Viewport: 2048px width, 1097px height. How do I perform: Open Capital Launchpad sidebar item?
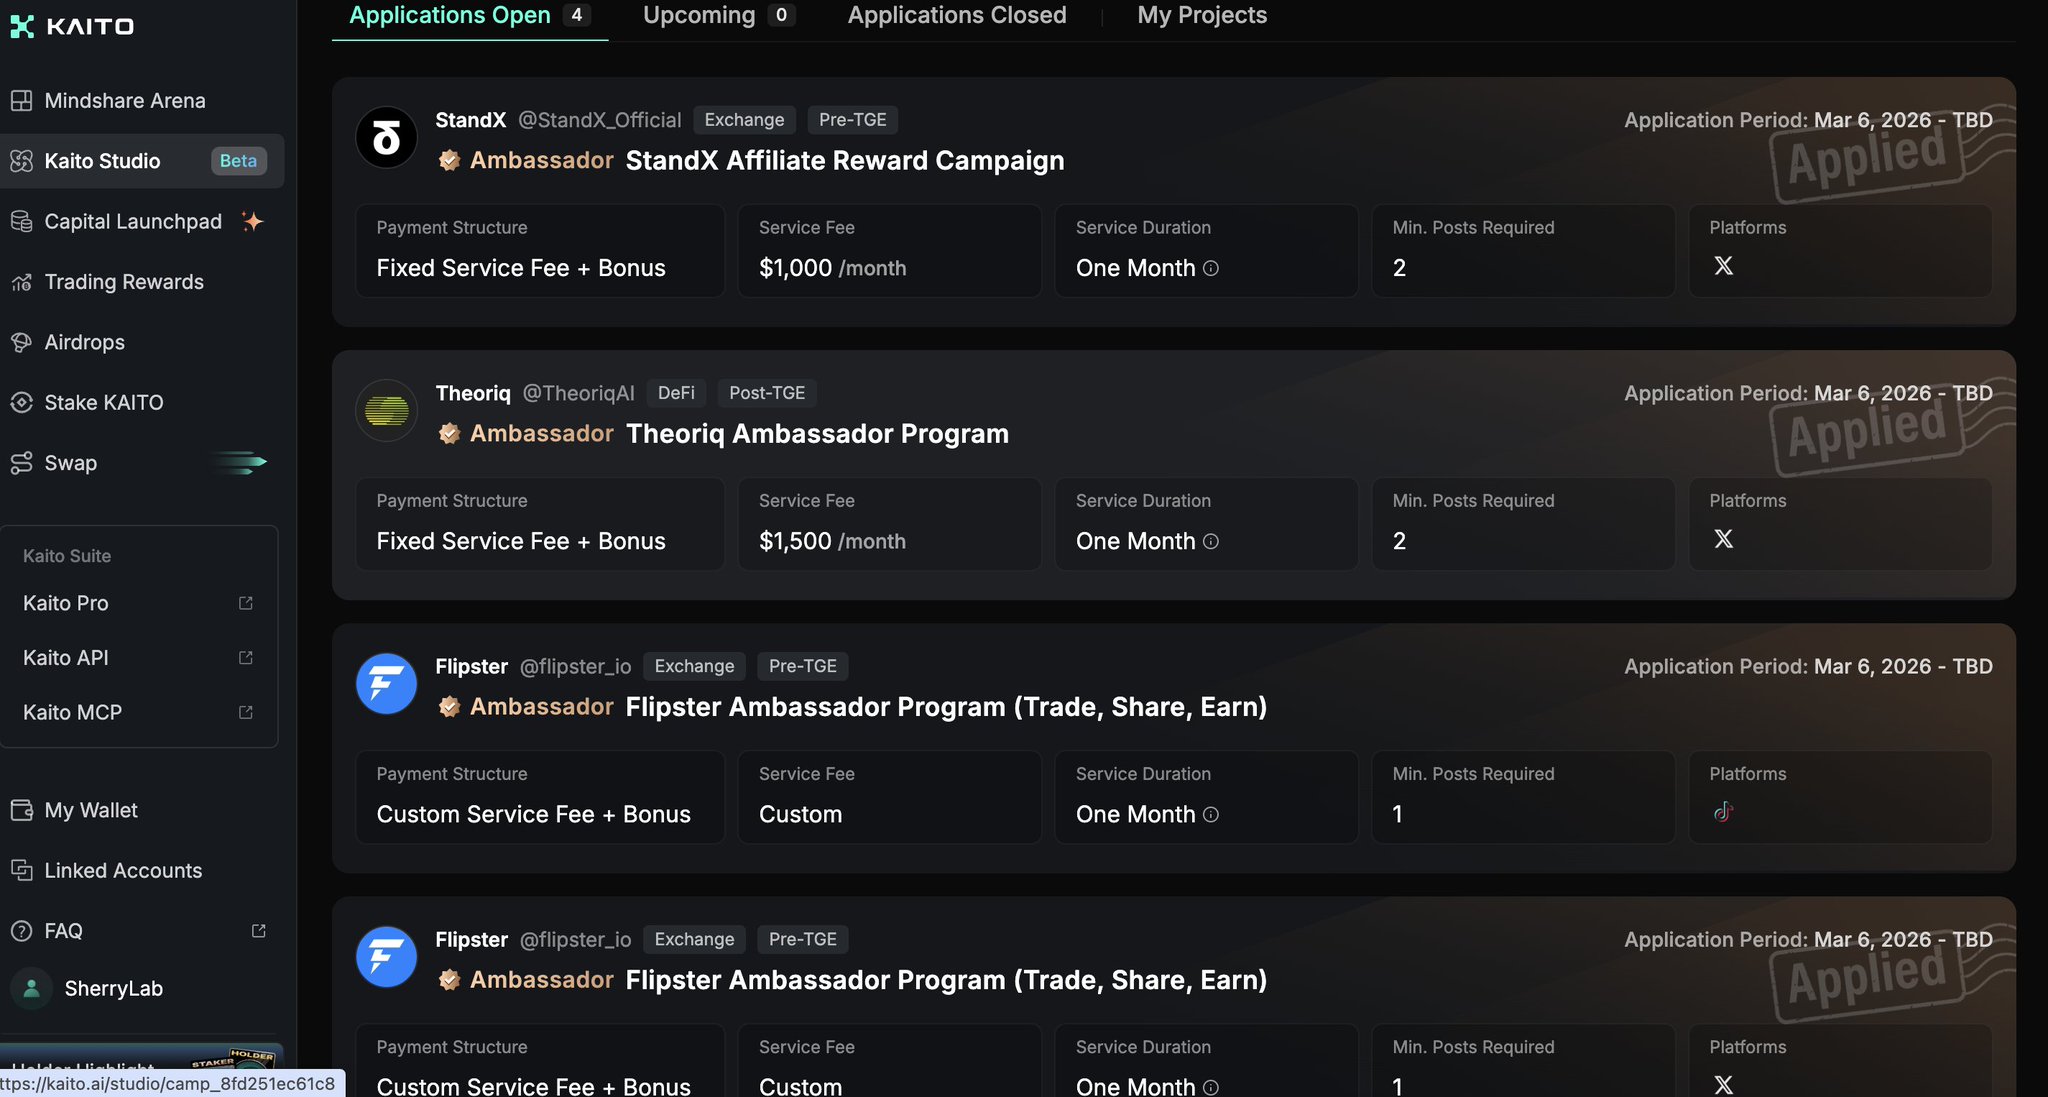pos(132,222)
